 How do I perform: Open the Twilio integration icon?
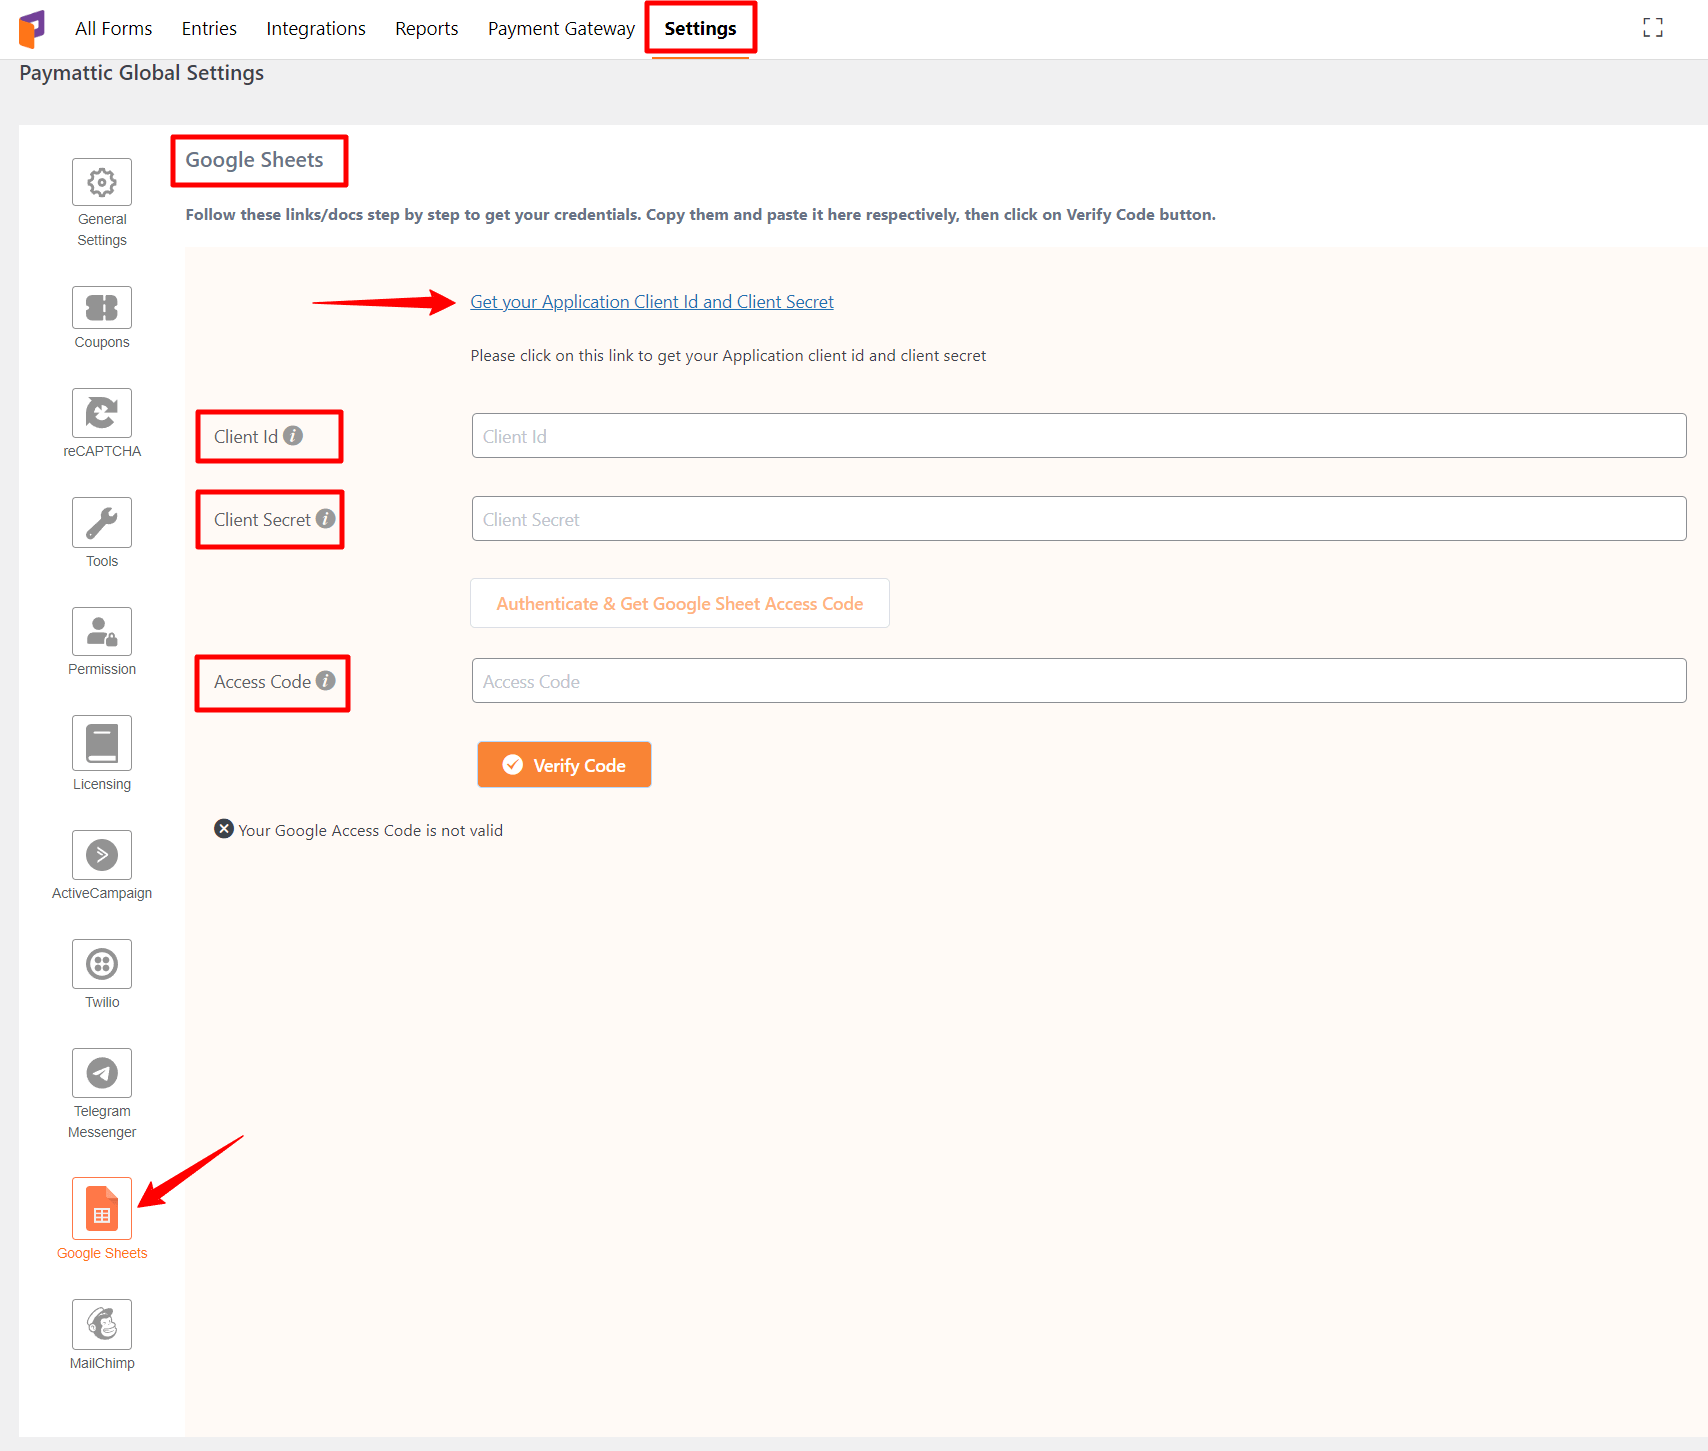pyautogui.click(x=102, y=964)
